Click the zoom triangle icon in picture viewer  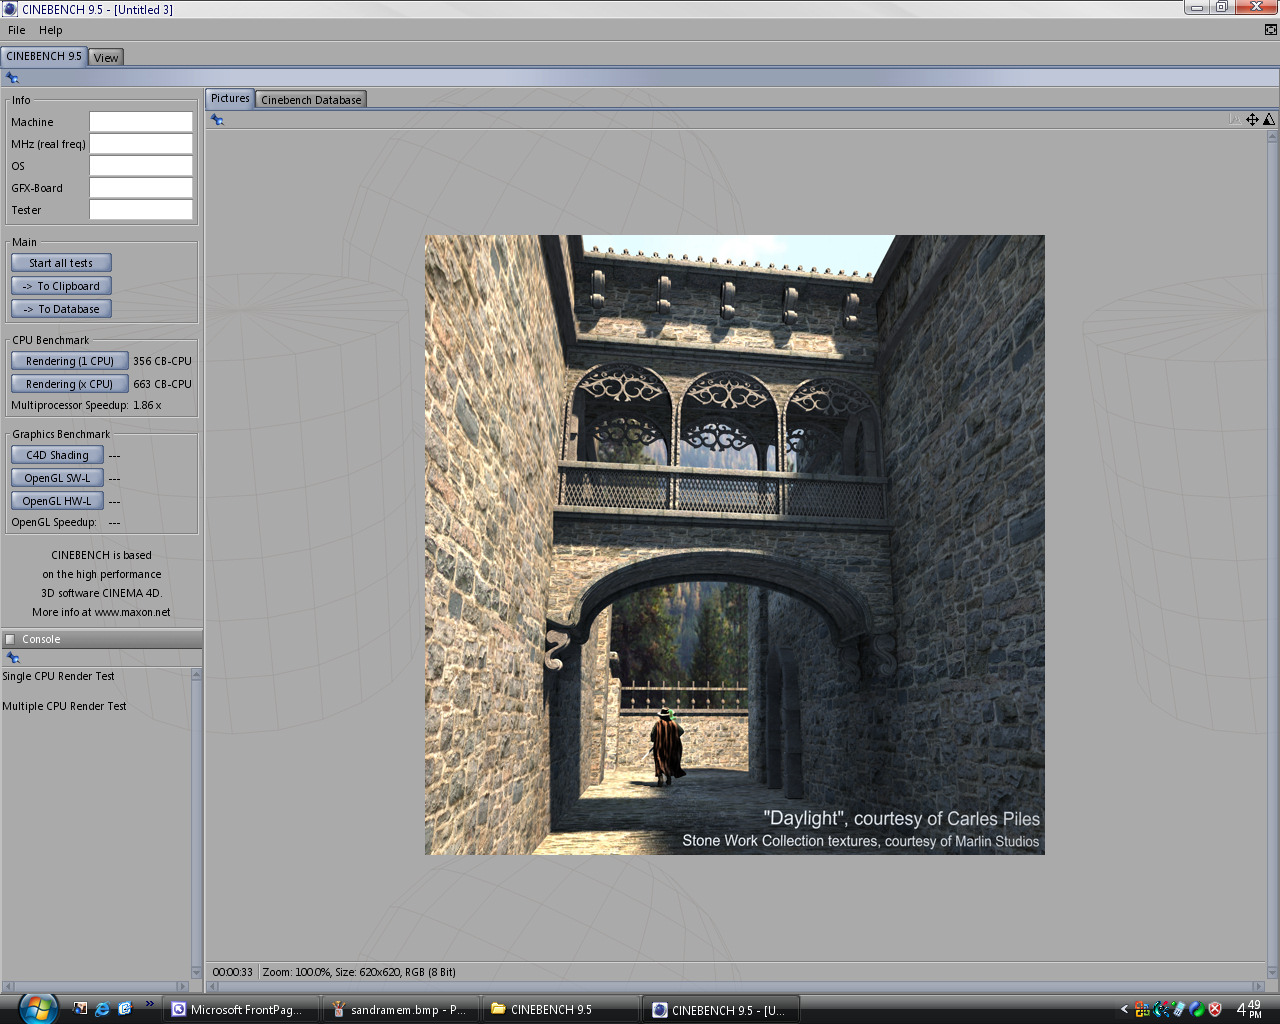(1269, 120)
